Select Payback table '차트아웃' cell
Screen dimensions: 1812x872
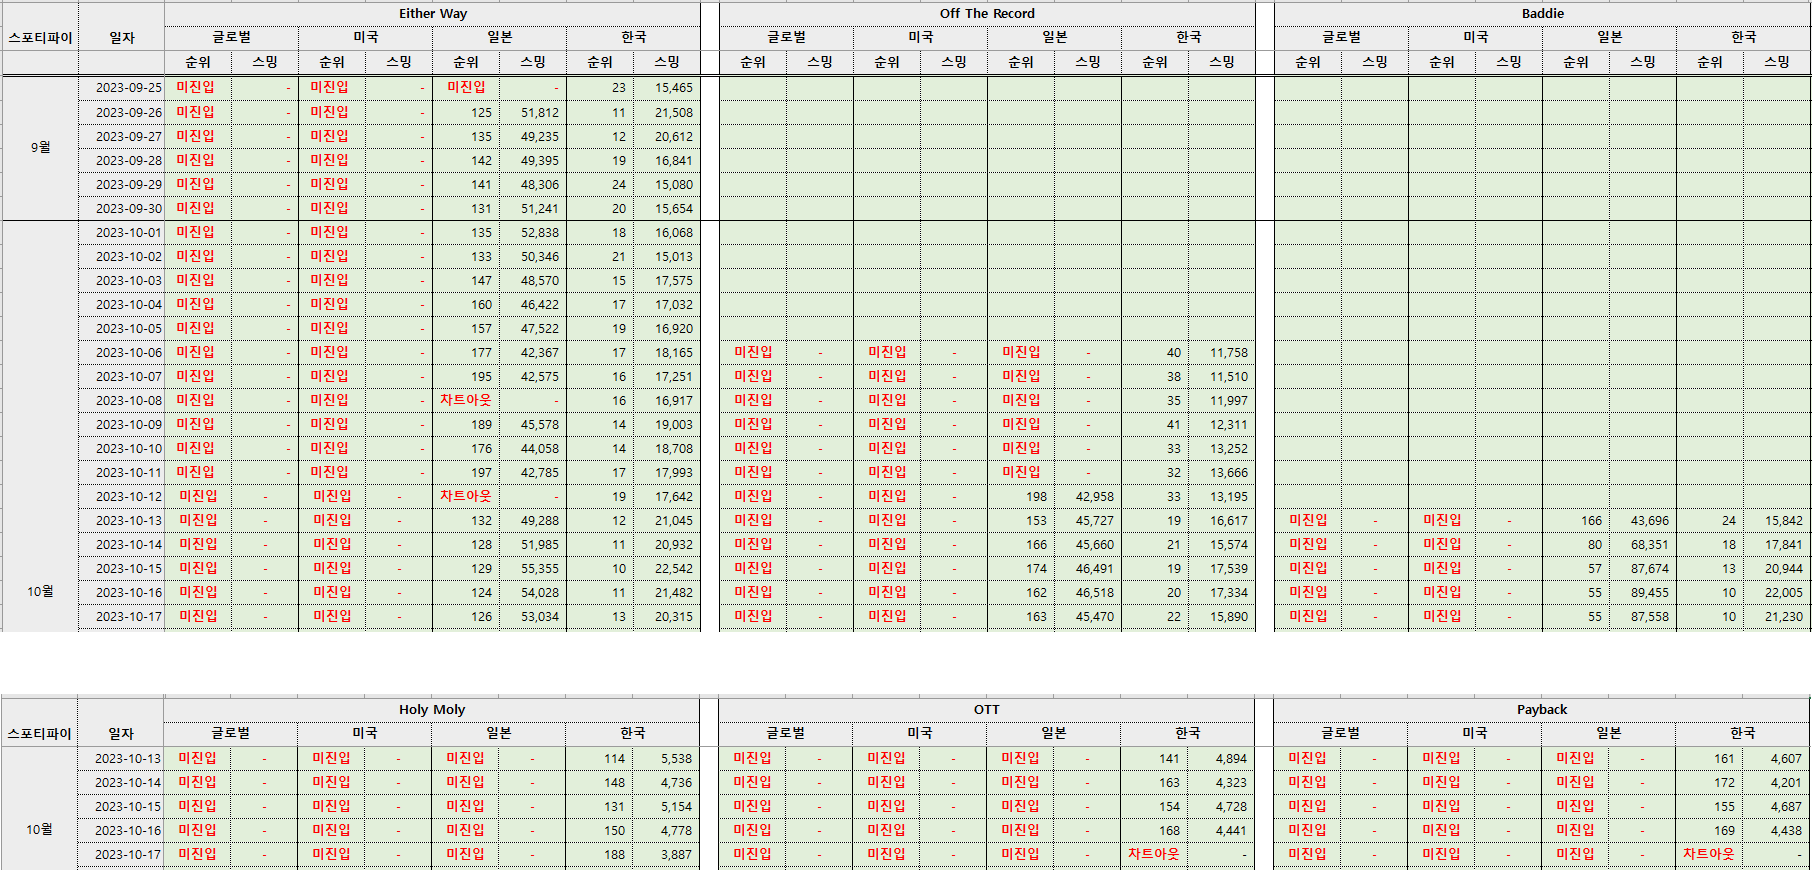(x=1709, y=854)
